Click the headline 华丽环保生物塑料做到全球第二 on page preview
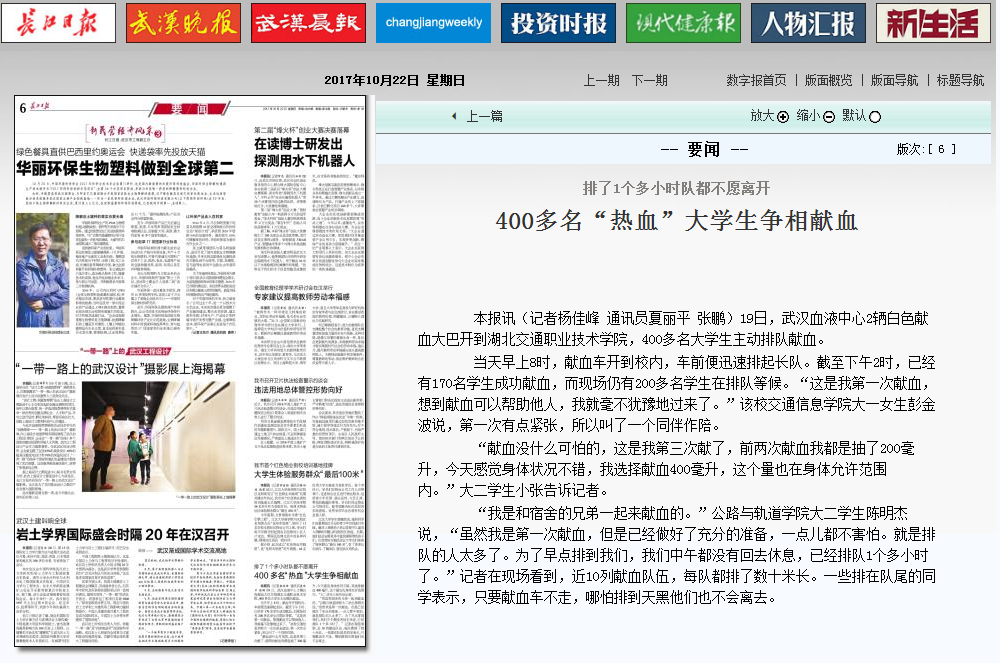The height and width of the screenshot is (663, 1000). pos(124,168)
